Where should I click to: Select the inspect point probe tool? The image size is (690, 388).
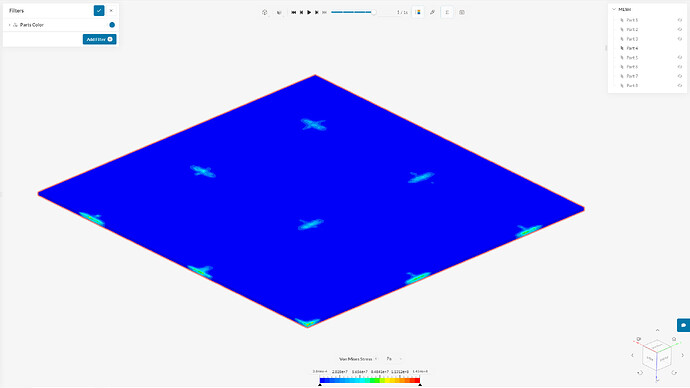[x=432, y=12]
